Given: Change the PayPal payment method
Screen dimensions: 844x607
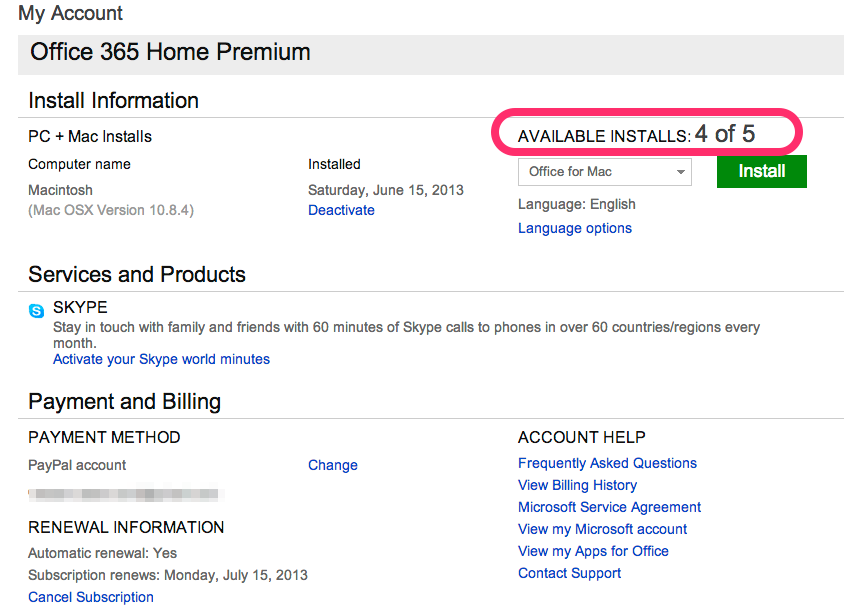Looking at the screenshot, I should 333,465.
